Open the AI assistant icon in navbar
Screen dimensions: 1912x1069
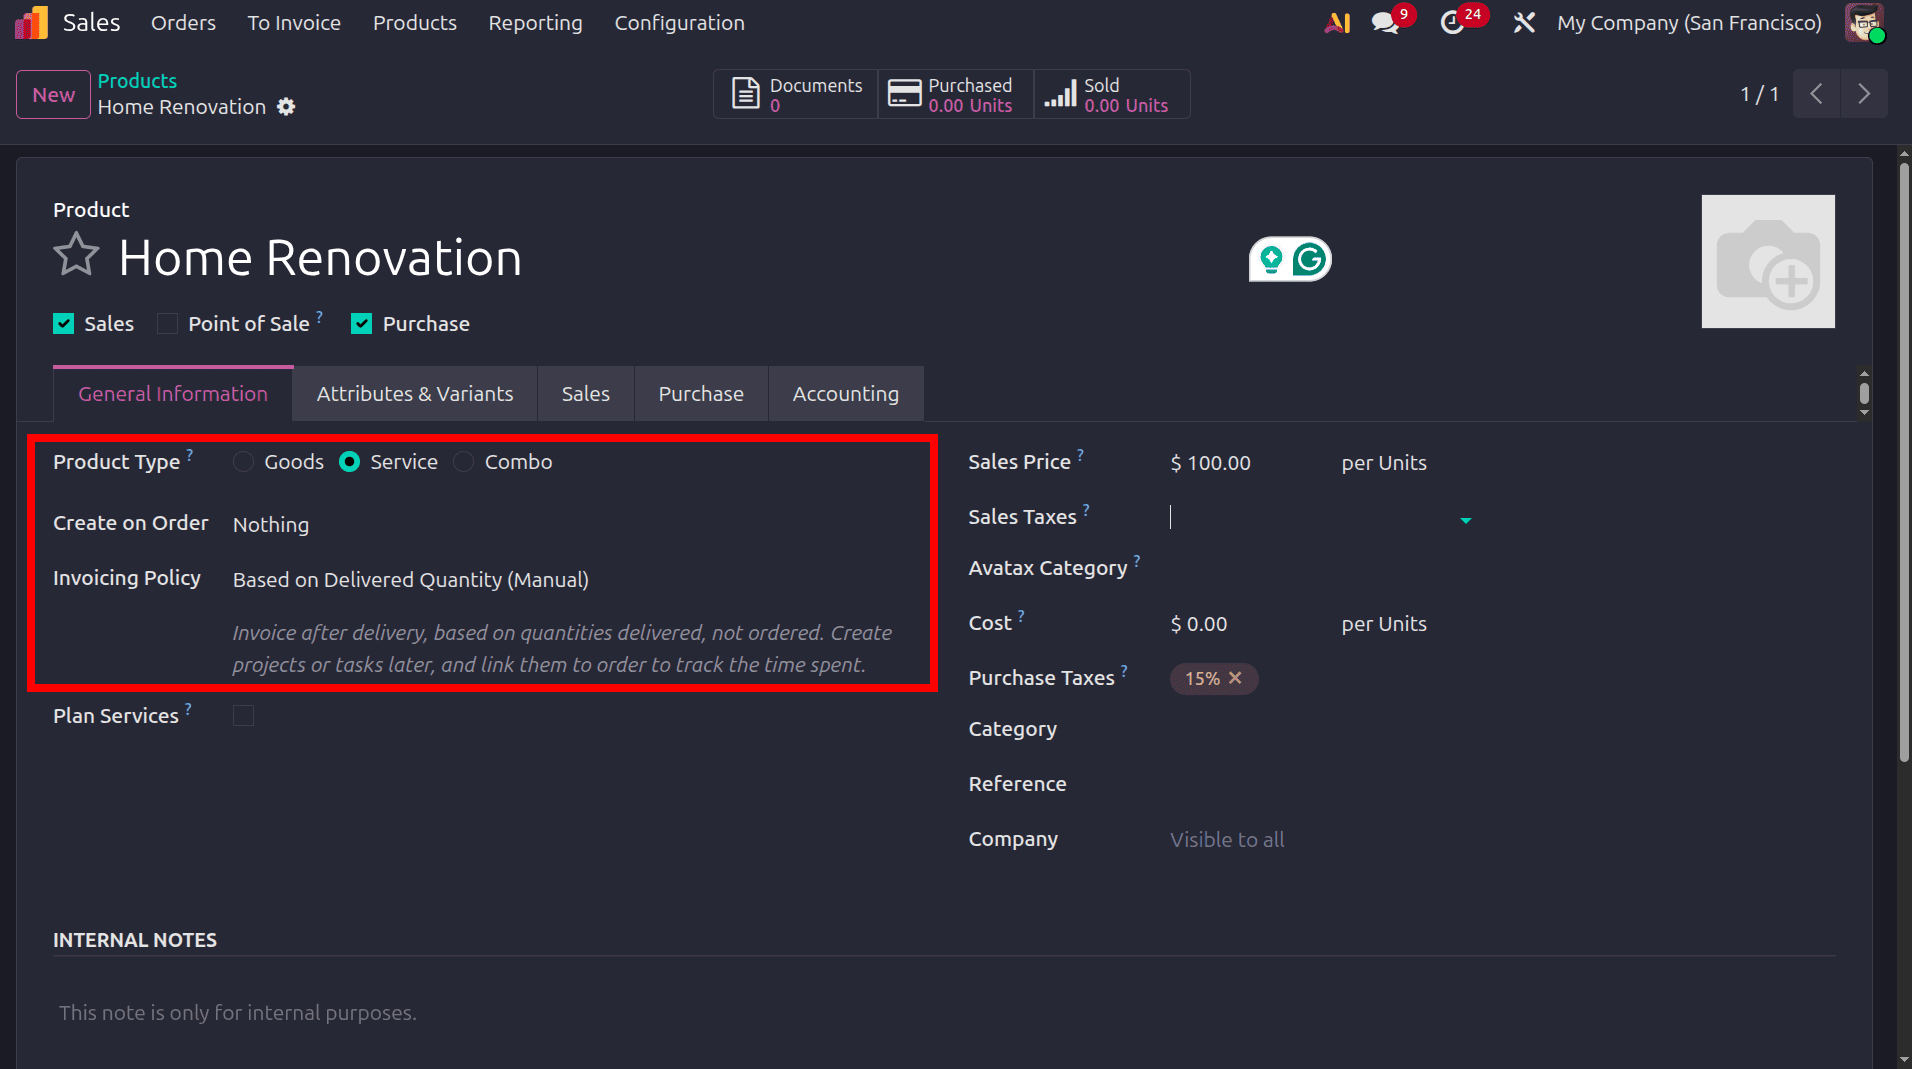1337,22
